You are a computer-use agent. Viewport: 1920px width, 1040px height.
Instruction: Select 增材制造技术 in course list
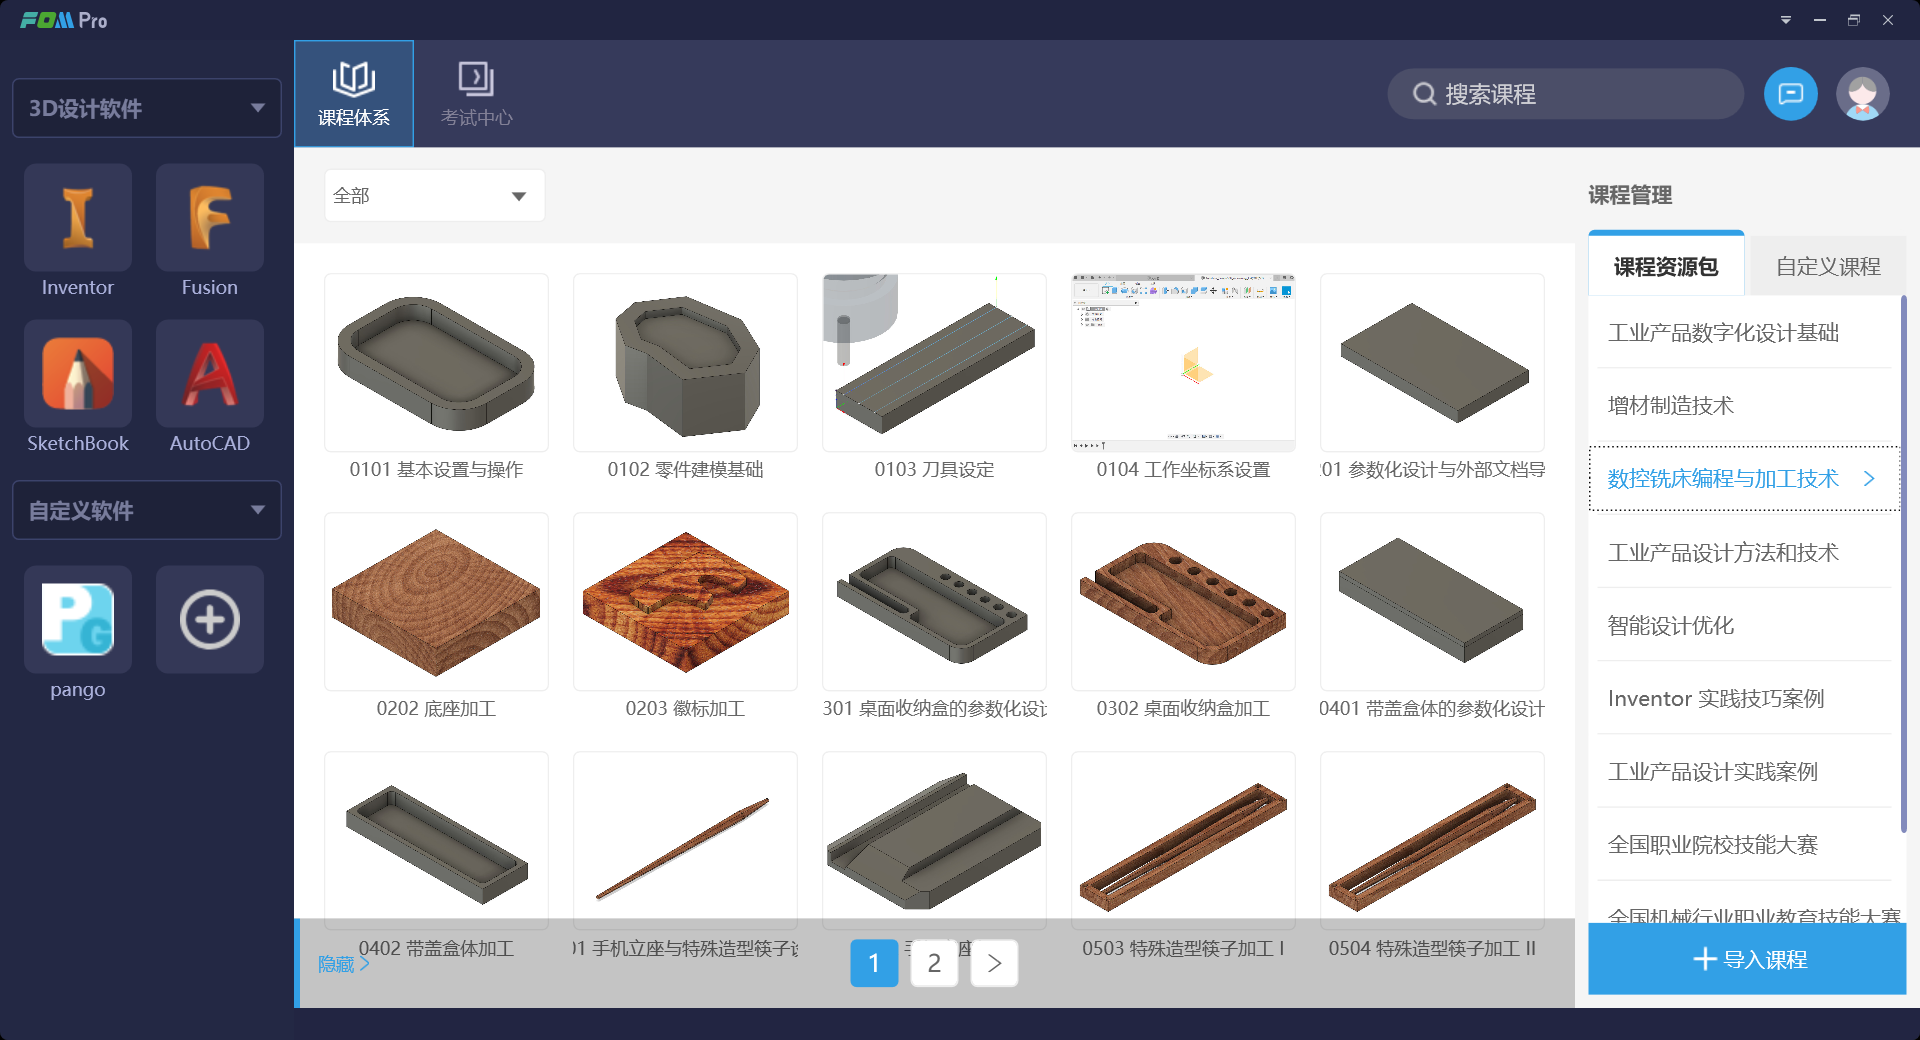(x=1743, y=406)
